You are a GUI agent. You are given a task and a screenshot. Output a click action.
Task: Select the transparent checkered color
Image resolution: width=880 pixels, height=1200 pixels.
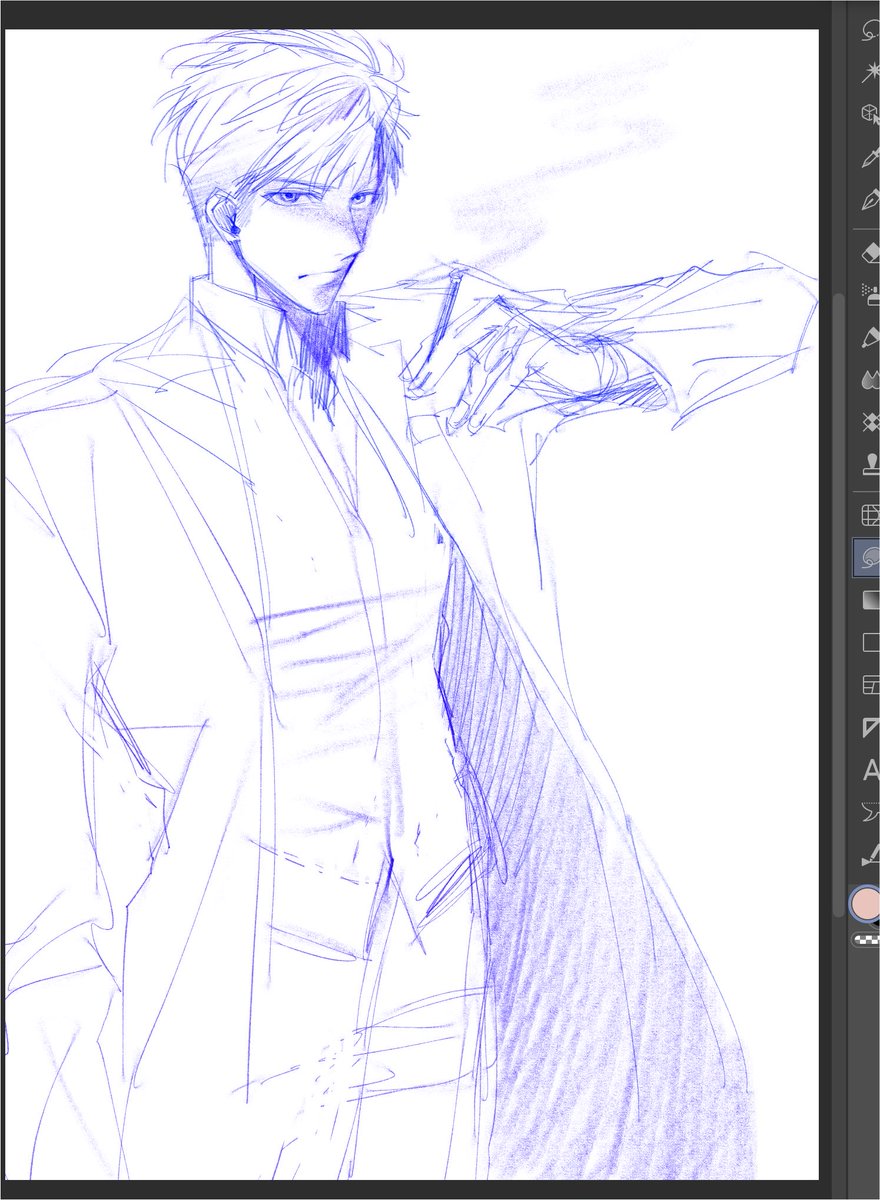click(865, 939)
